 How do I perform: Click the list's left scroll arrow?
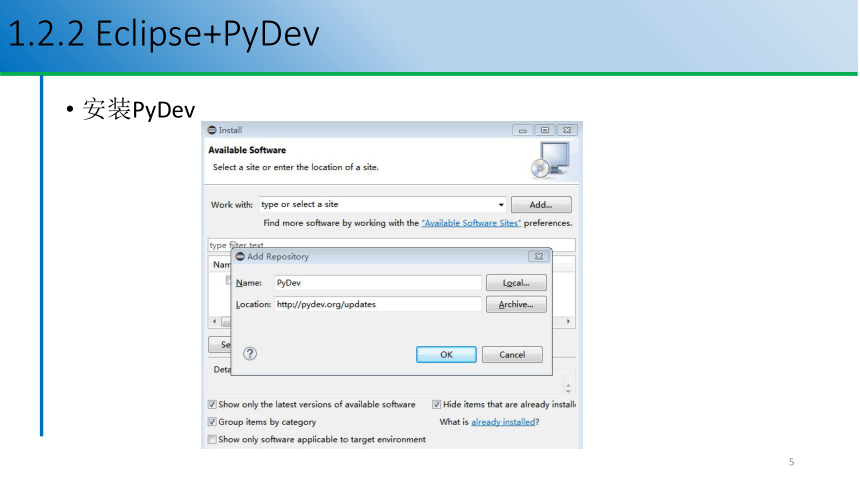pyautogui.click(x=214, y=322)
